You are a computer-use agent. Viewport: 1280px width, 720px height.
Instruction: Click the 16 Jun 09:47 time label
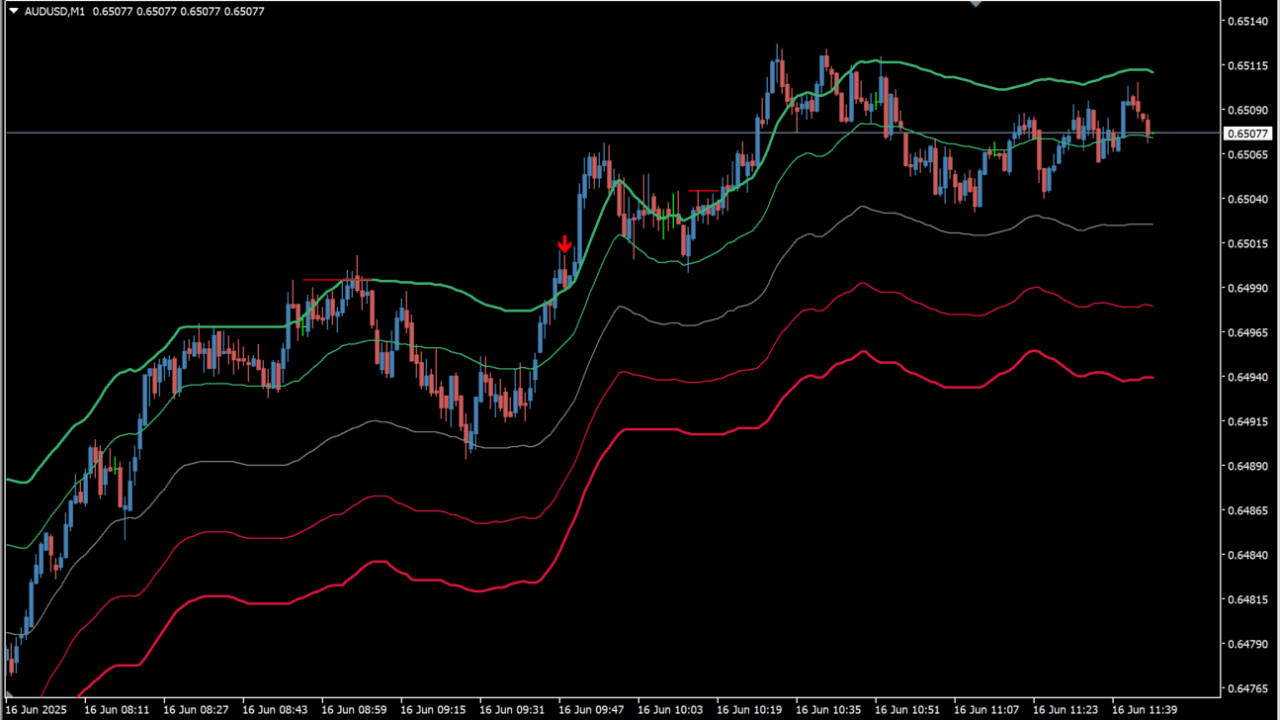click(x=591, y=709)
